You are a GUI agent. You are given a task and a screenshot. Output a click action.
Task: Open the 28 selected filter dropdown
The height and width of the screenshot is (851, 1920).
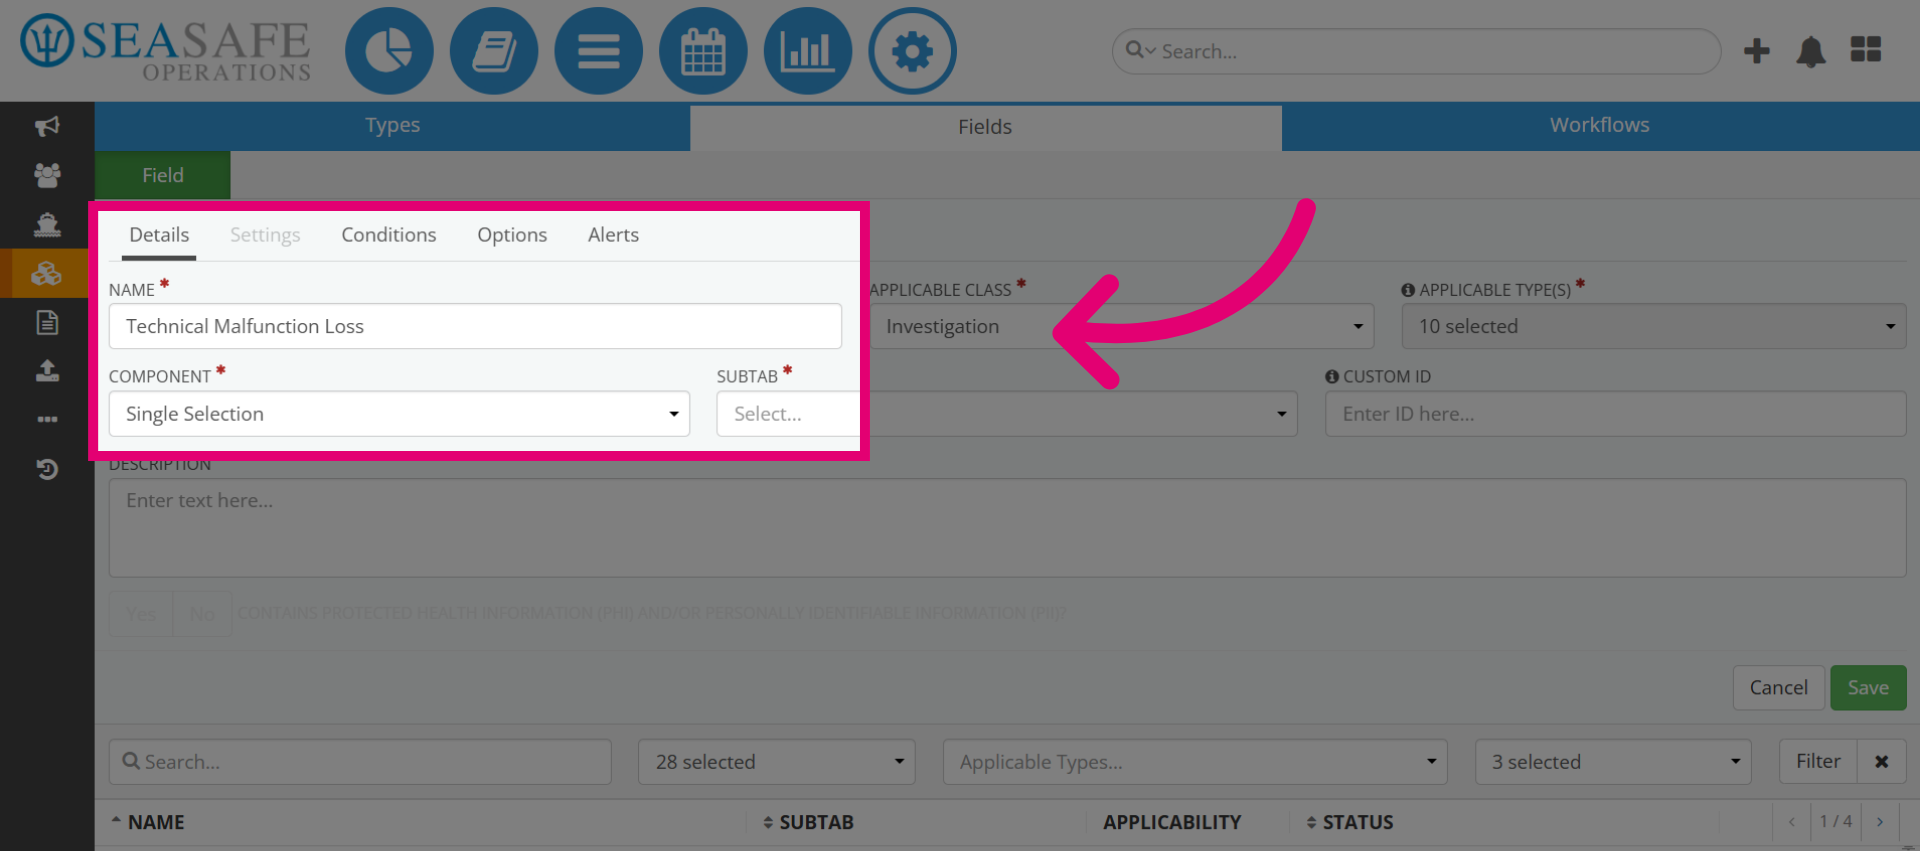coord(777,762)
